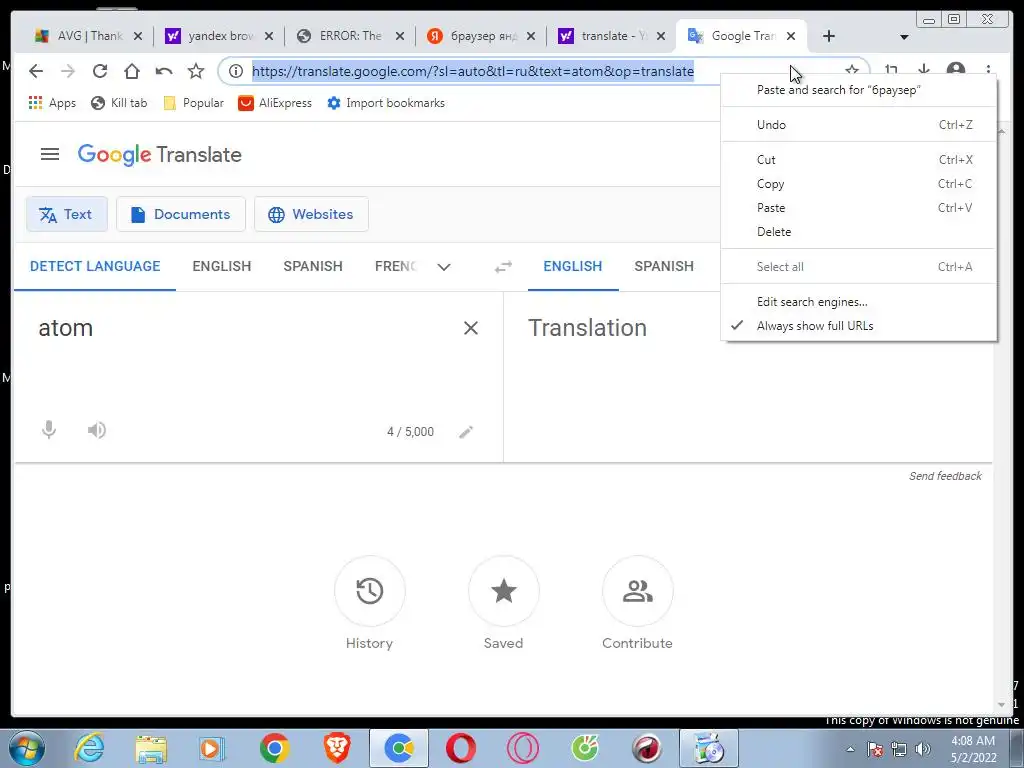Choose FRENCH as source language
This screenshot has width=1024, height=768.
pyautogui.click(x=395, y=266)
